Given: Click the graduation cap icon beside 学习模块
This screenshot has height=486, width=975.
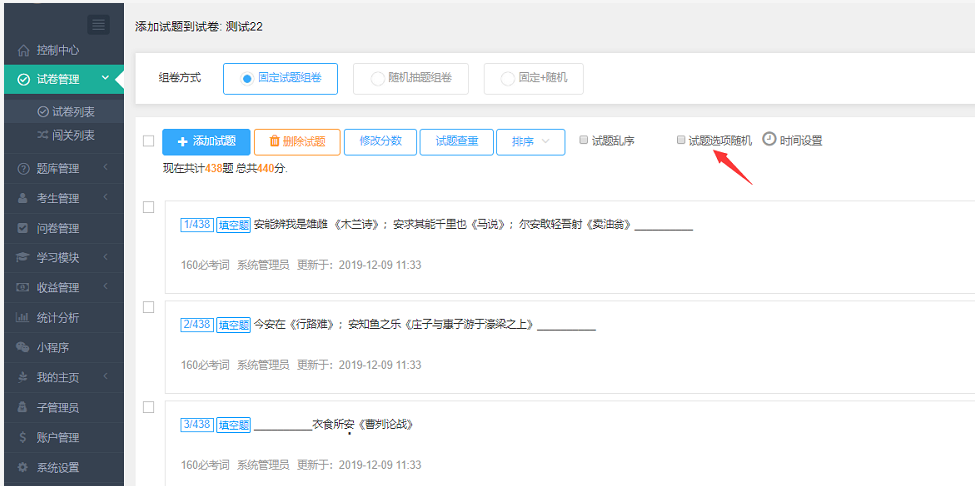Looking at the screenshot, I should [x=23, y=258].
